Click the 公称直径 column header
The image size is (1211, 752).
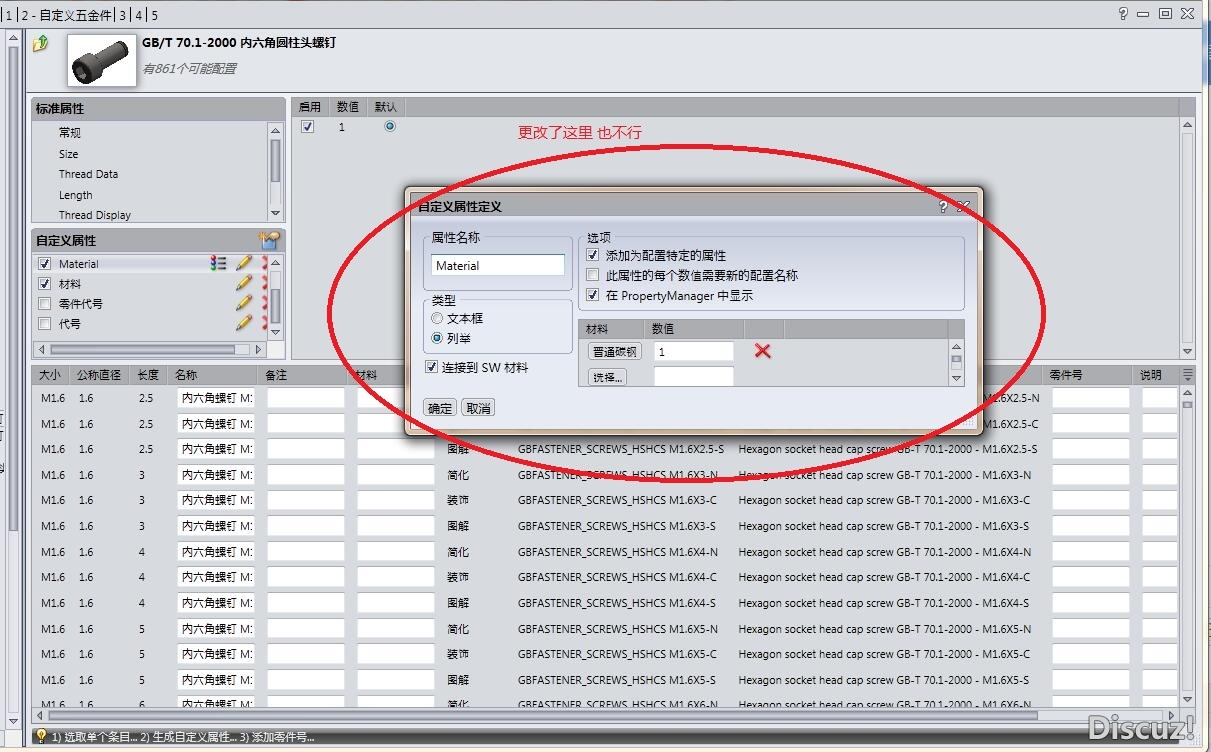point(99,375)
